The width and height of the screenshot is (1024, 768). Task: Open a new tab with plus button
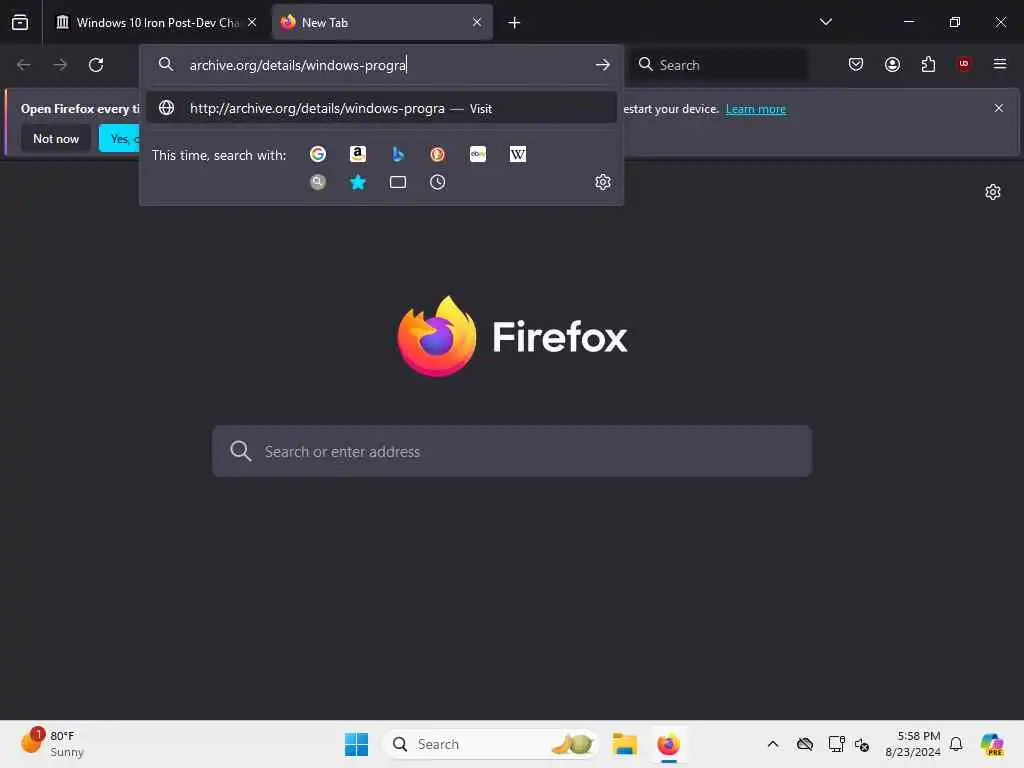[515, 23]
